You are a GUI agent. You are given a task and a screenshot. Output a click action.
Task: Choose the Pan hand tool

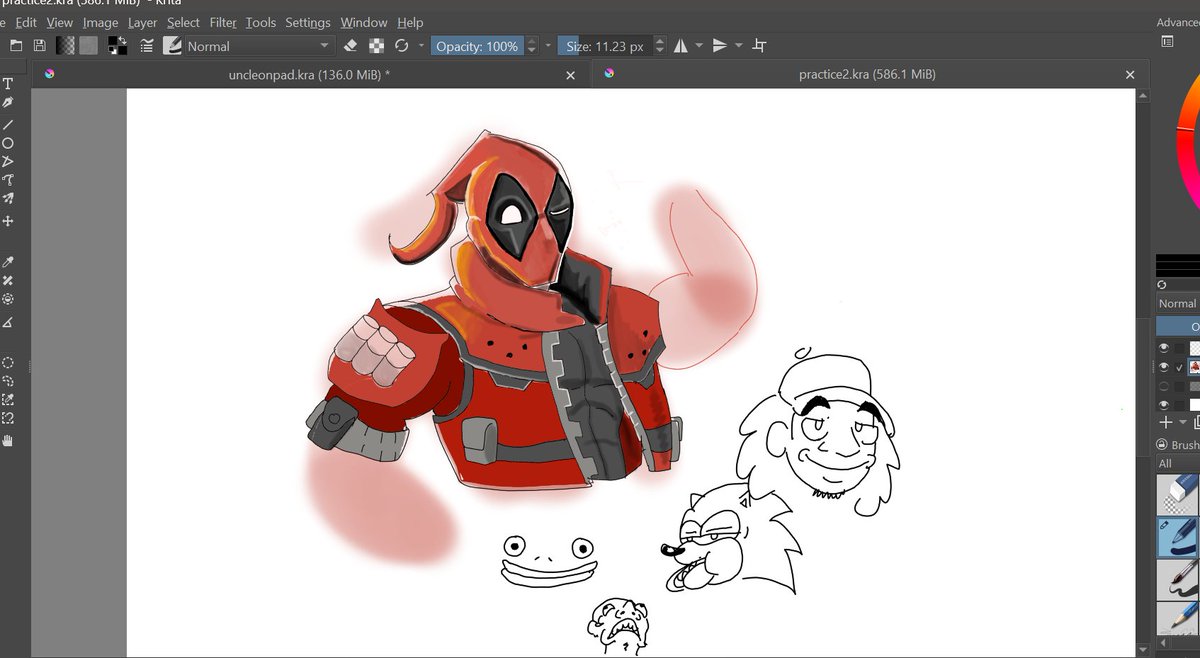coord(8,440)
